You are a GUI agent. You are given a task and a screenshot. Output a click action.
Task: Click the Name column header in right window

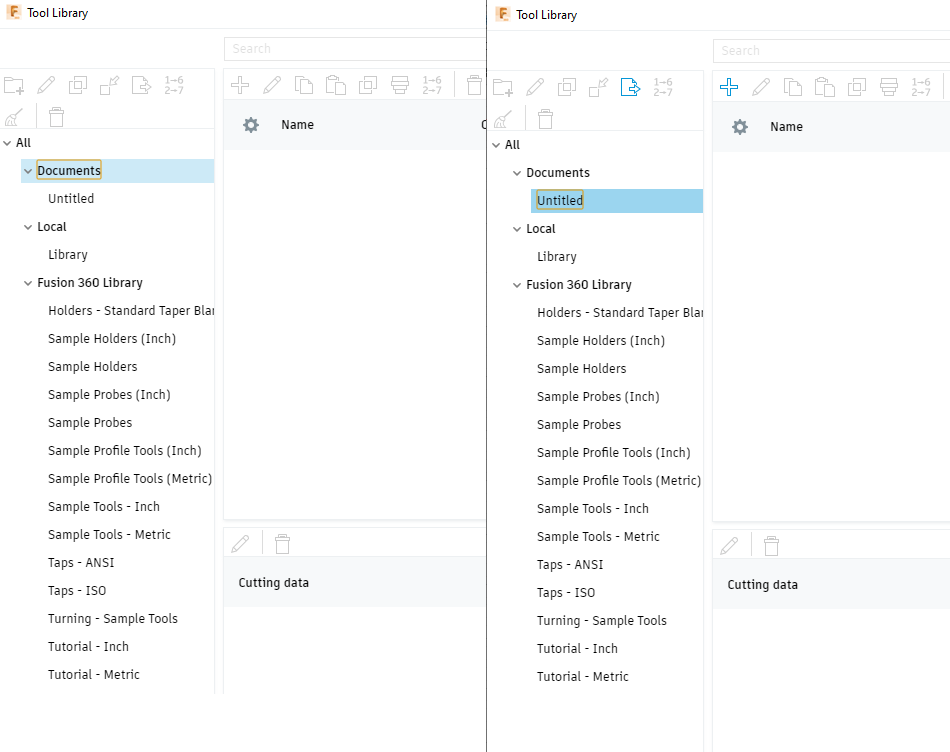pyautogui.click(x=787, y=127)
